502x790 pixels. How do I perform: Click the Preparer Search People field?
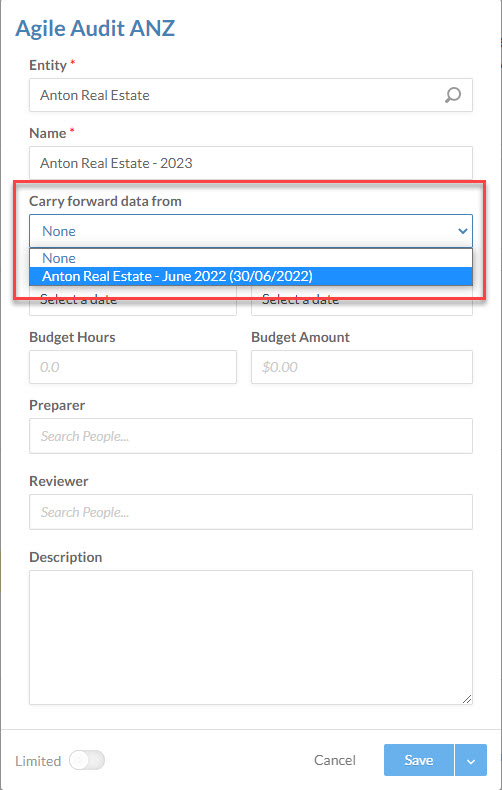pyautogui.click(x=251, y=436)
